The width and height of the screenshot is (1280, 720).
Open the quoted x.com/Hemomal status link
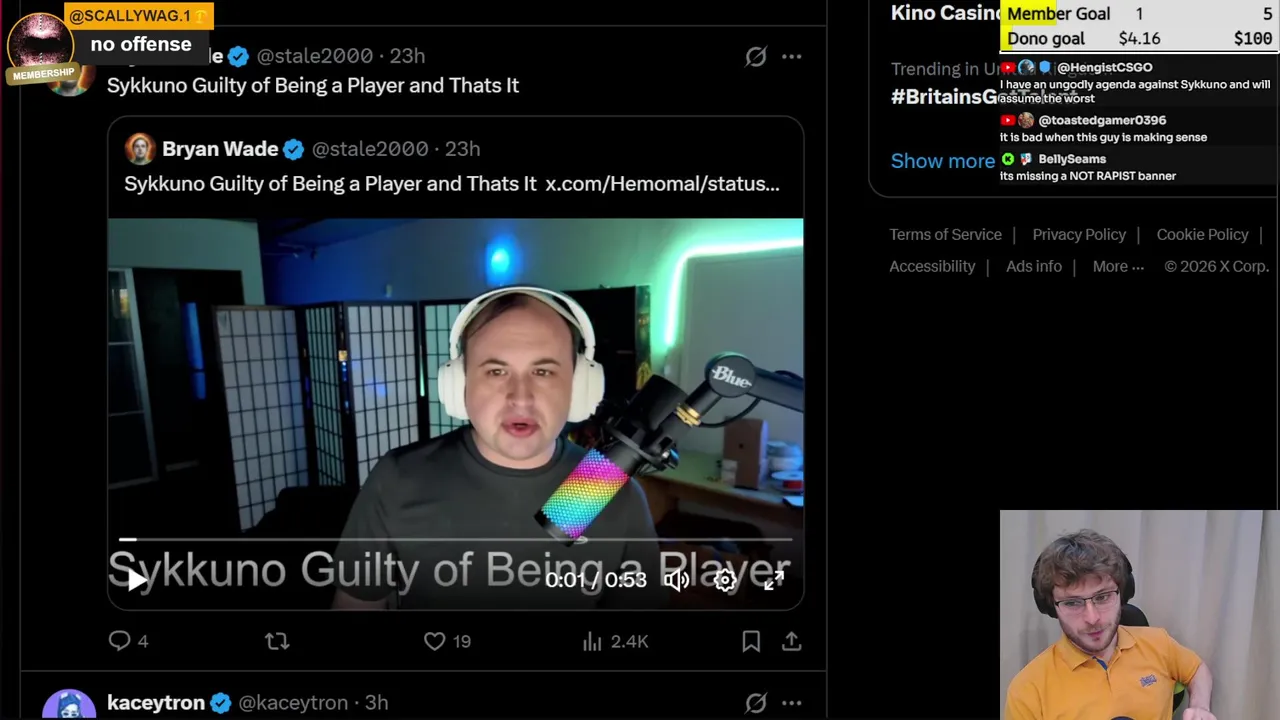pos(662,183)
